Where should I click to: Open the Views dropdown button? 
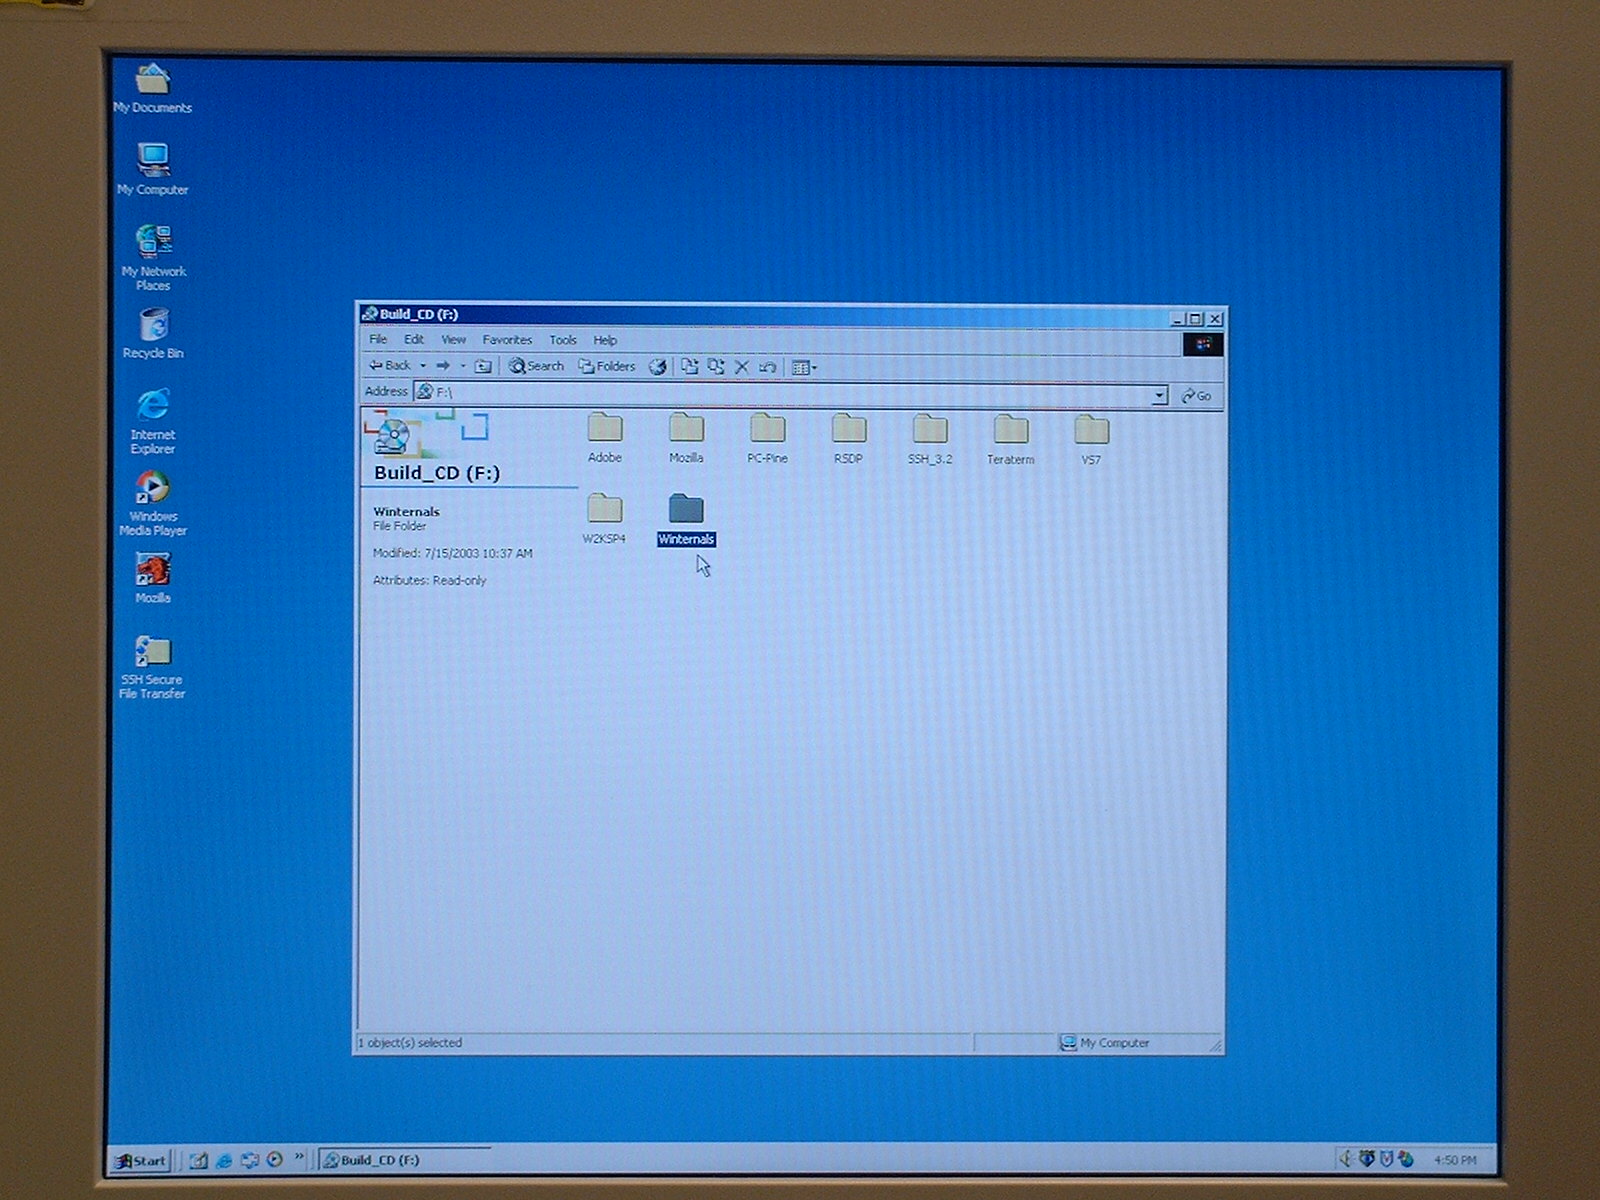tap(804, 367)
